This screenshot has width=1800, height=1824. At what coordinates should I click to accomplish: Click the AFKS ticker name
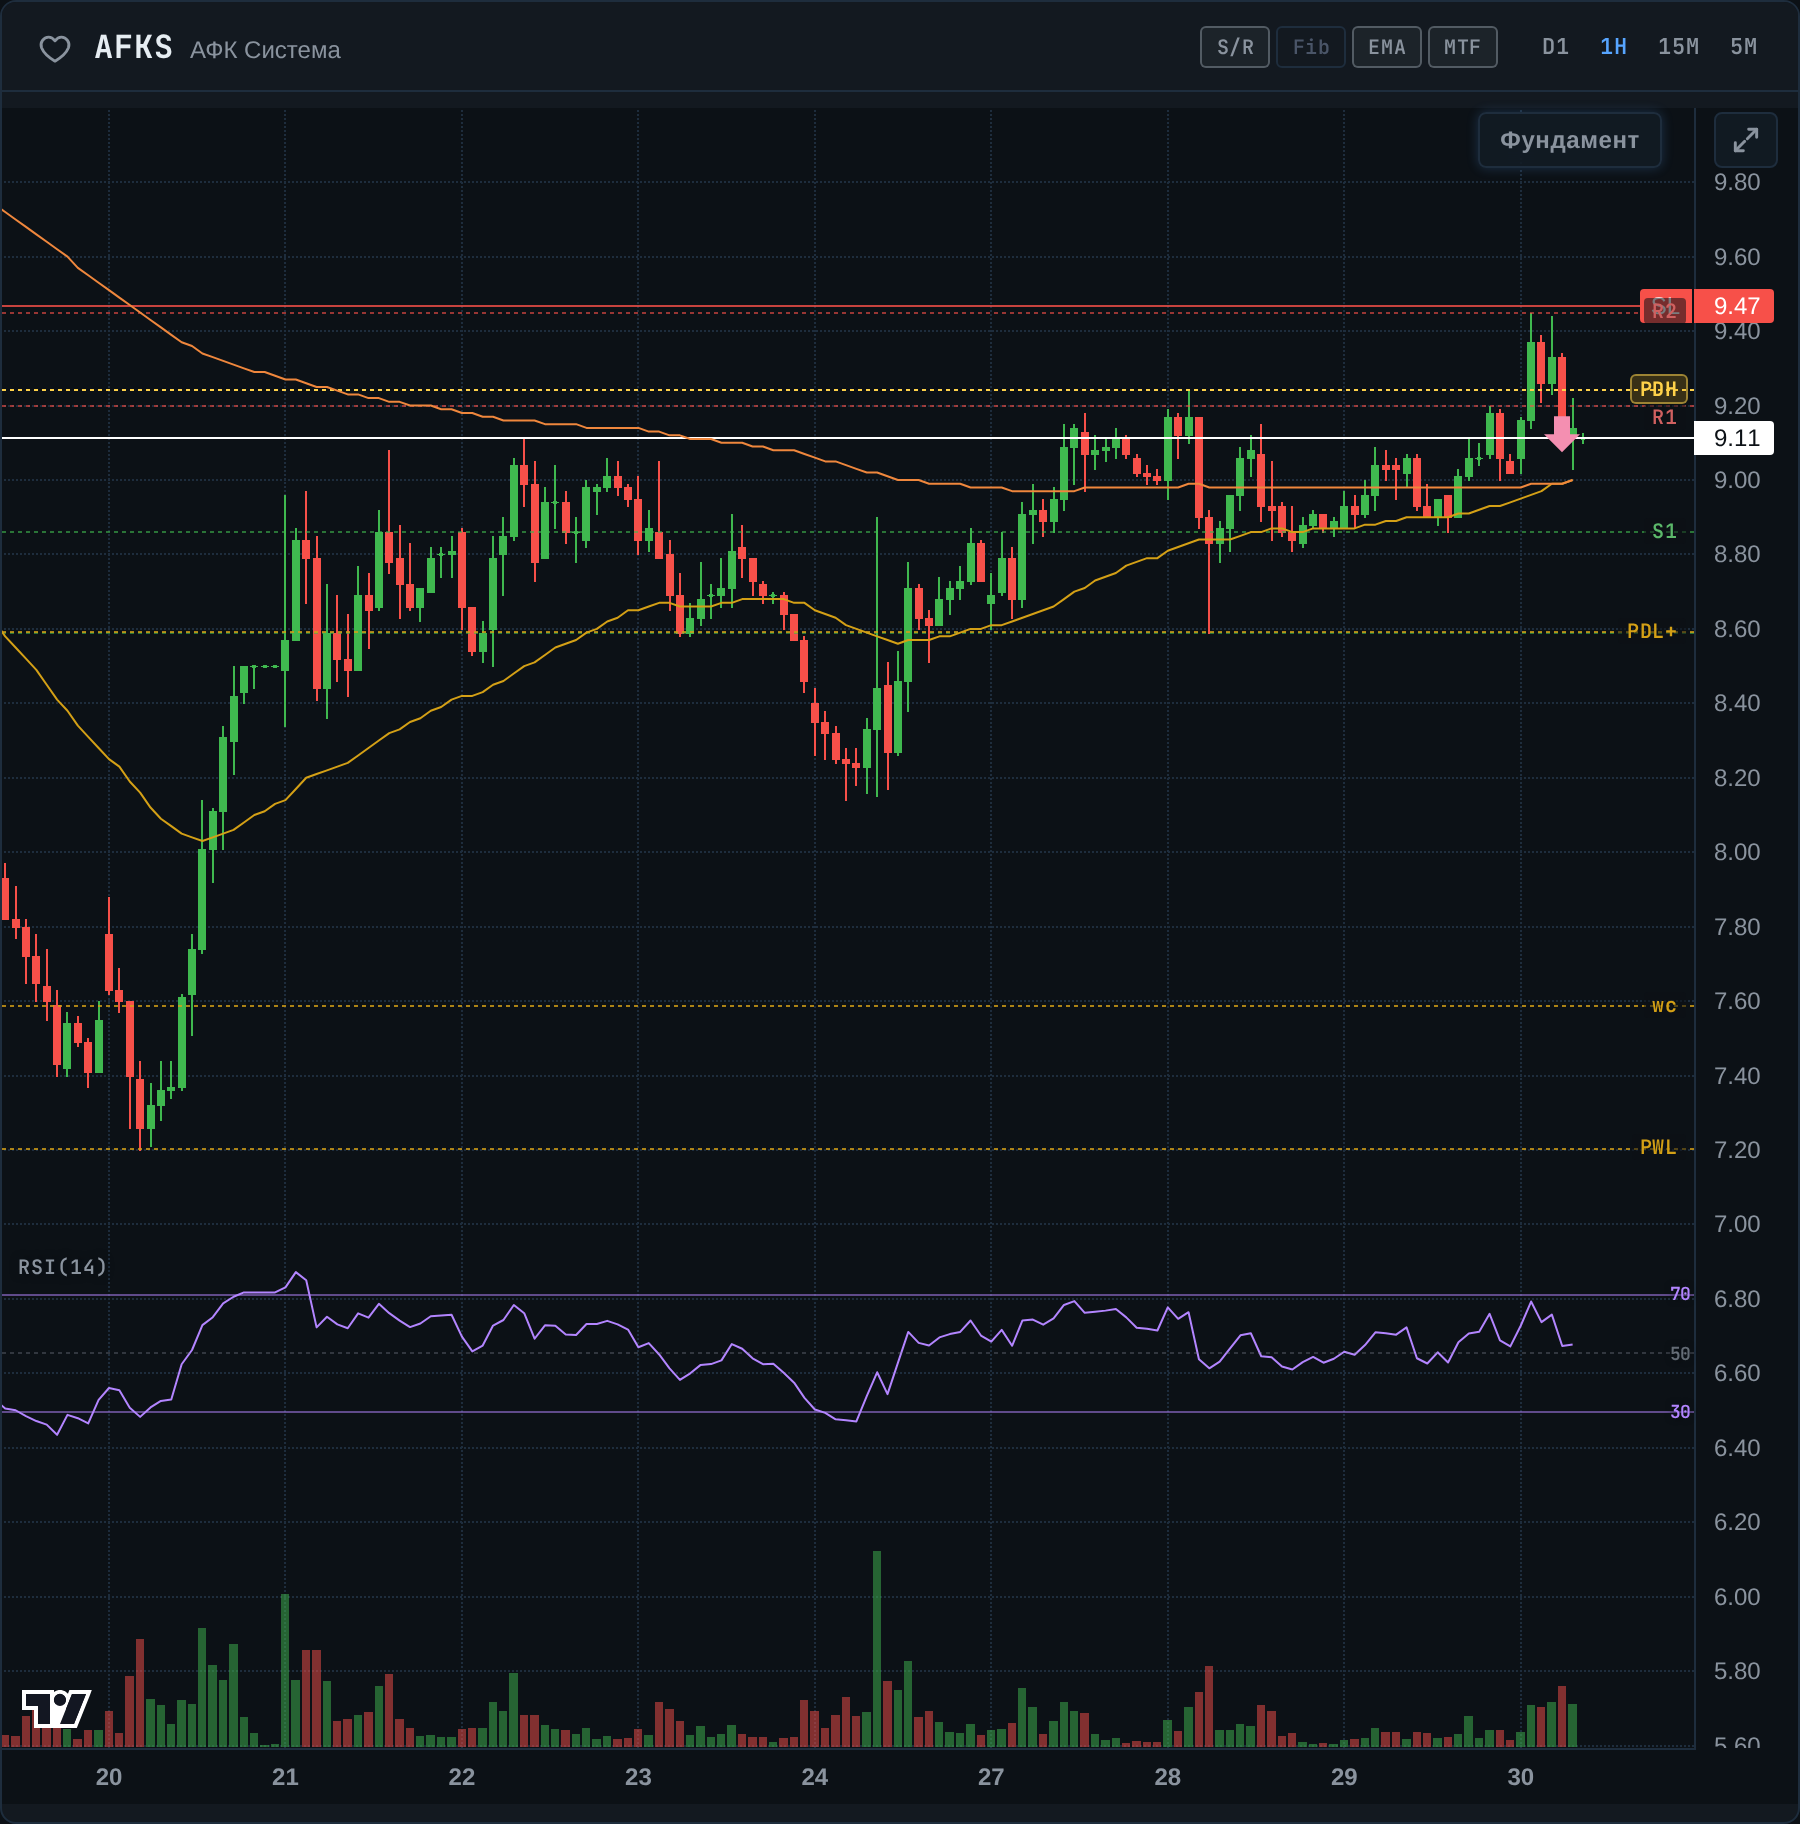(x=134, y=48)
